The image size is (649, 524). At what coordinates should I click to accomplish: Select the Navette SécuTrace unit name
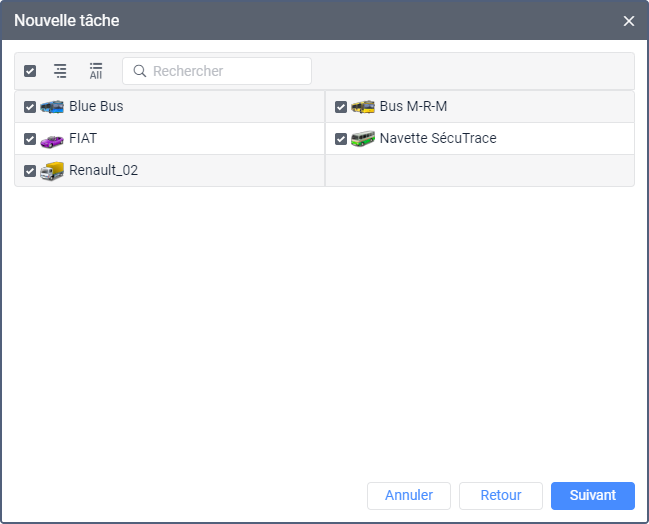pyautogui.click(x=438, y=139)
